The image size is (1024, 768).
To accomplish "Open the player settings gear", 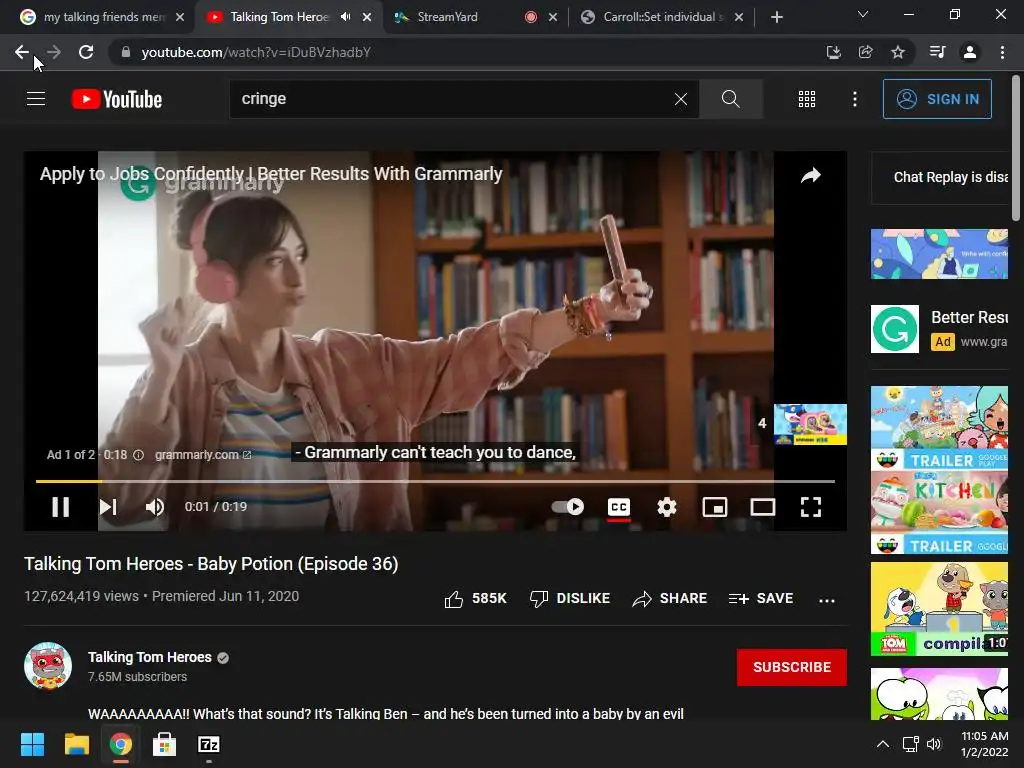I will click(667, 507).
